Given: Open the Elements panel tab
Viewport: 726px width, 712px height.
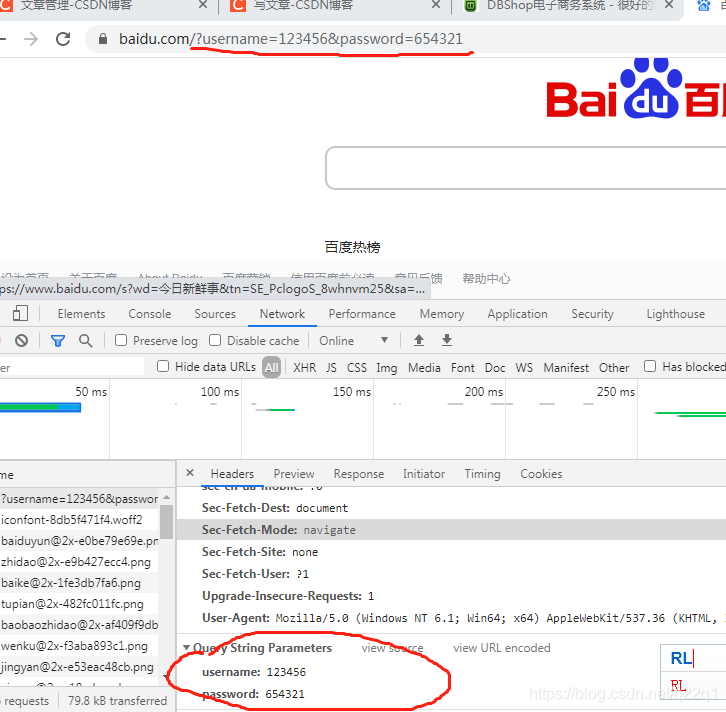Looking at the screenshot, I should tap(81, 314).
